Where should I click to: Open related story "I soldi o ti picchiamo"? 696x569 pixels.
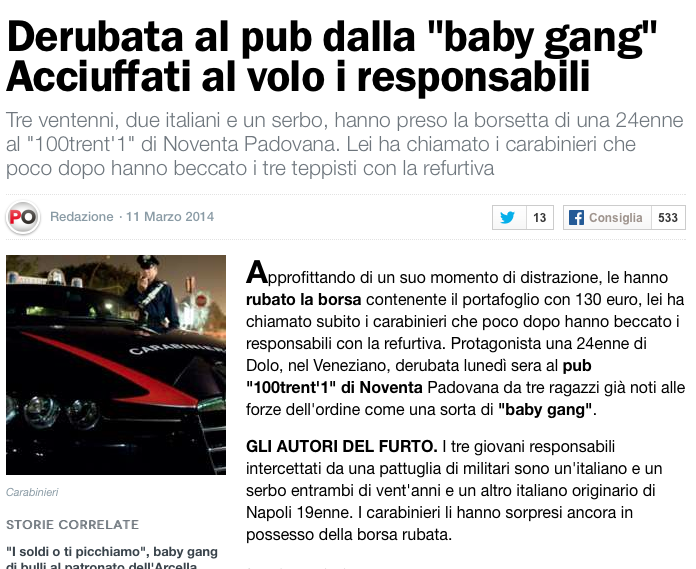click(112, 558)
